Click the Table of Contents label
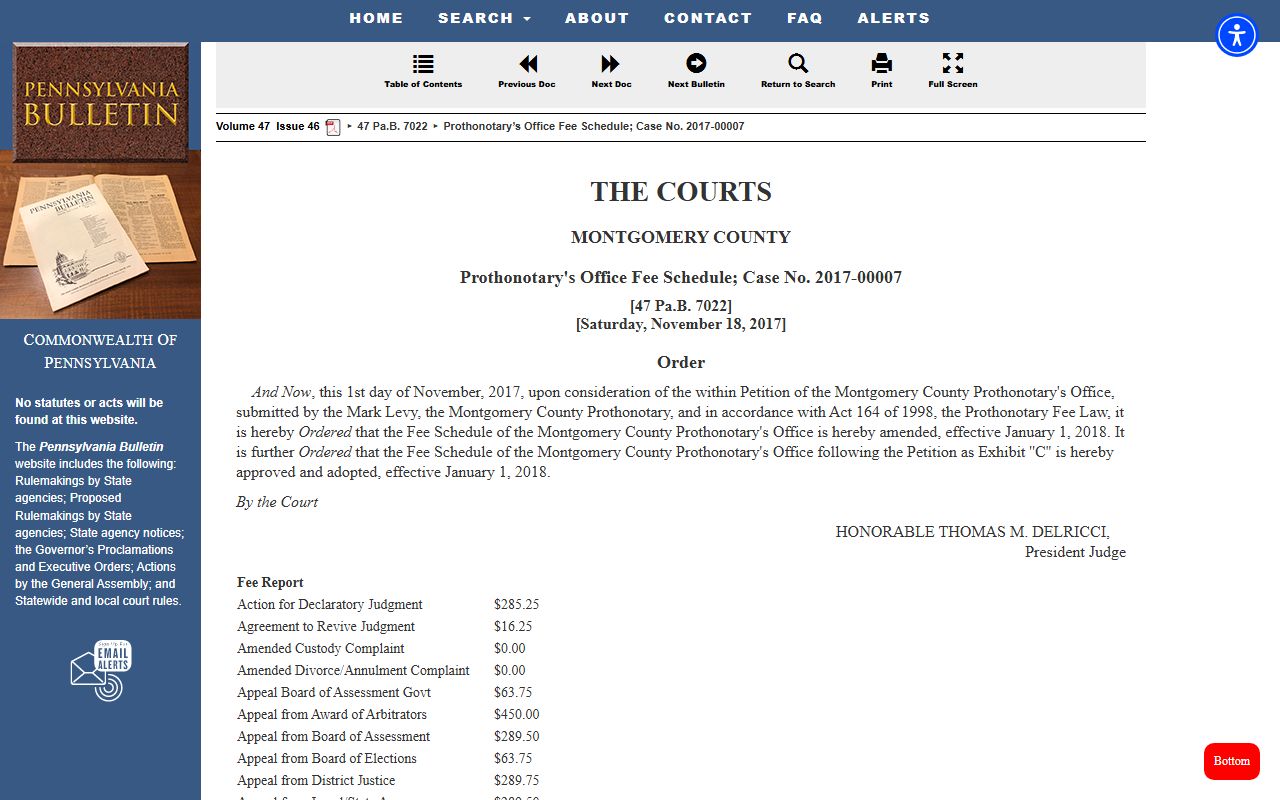The width and height of the screenshot is (1280, 800). point(423,84)
